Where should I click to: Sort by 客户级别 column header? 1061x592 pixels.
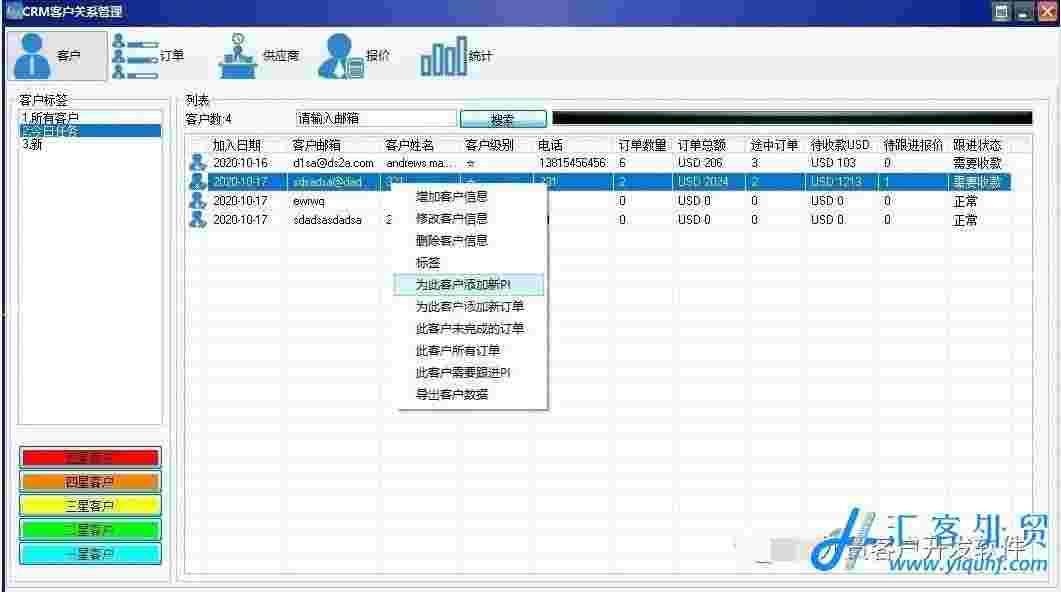click(x=489, y=145)
